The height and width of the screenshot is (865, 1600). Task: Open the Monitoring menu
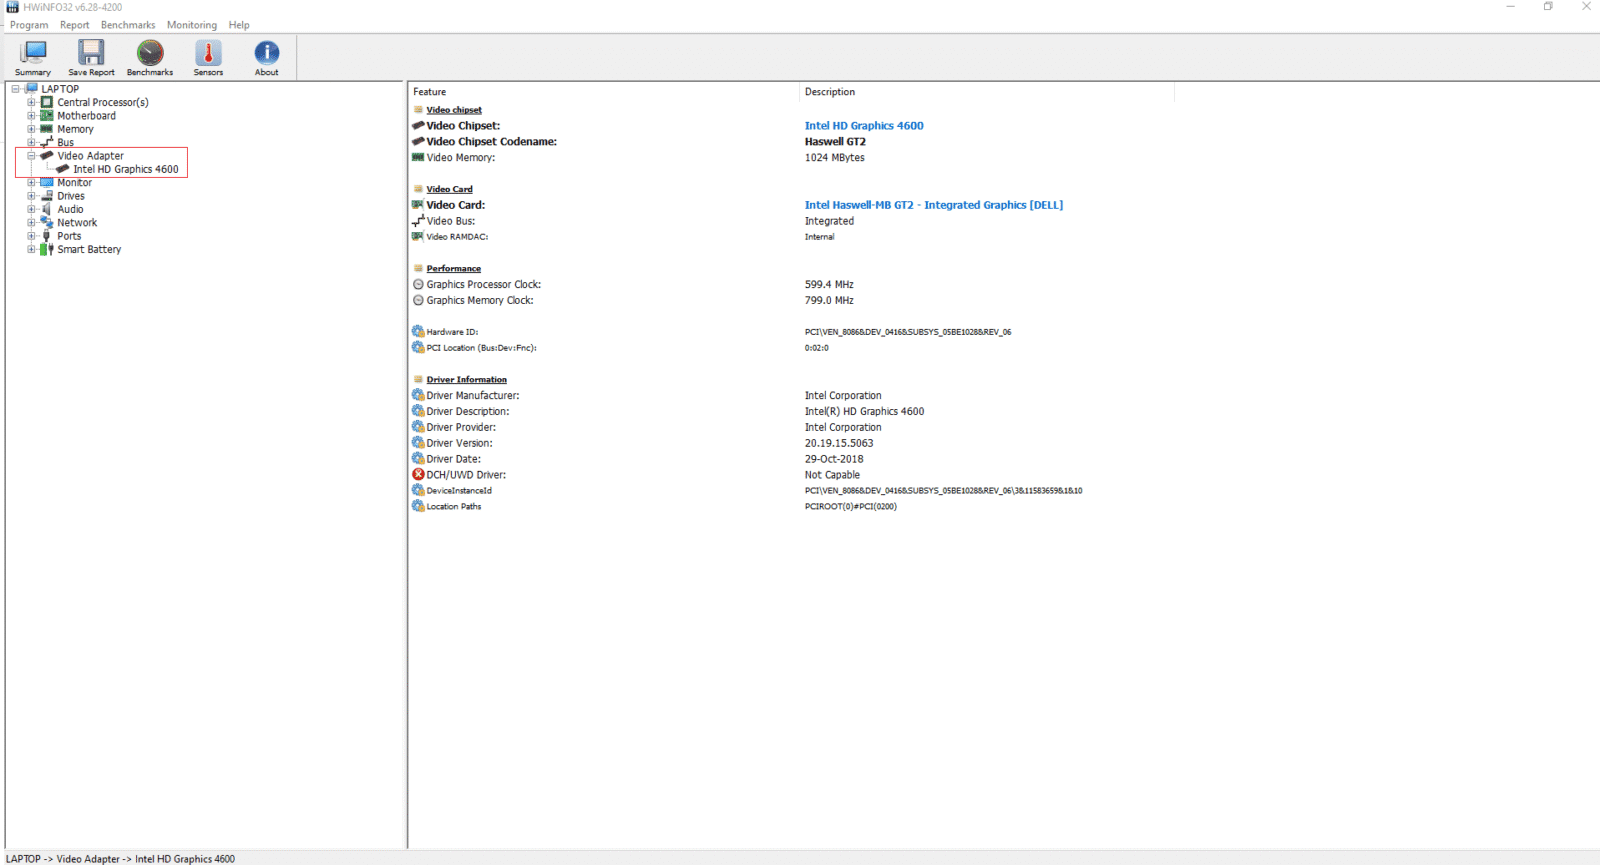pos(191,25)
